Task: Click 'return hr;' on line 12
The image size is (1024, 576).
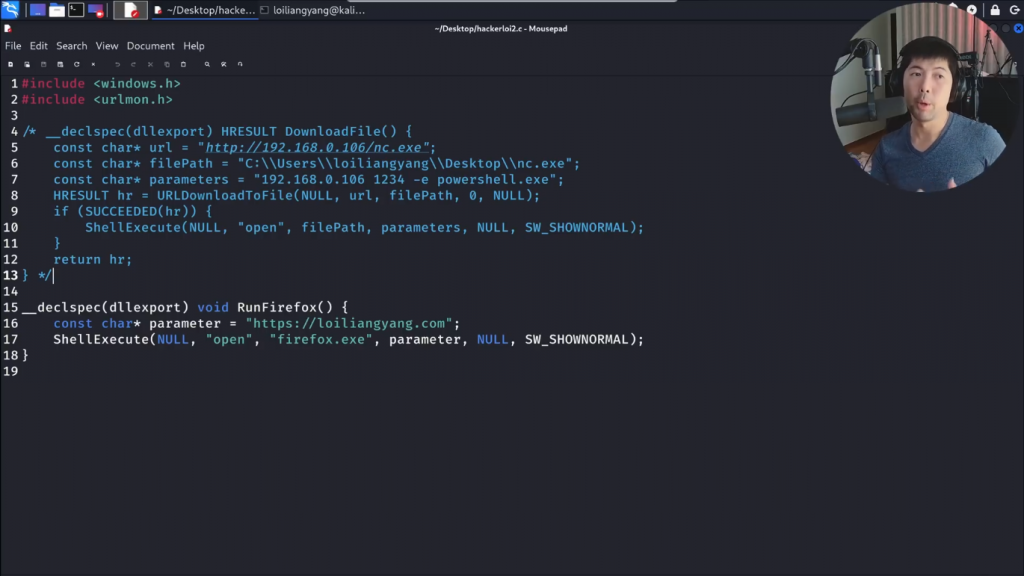Action: click(93, 260)
